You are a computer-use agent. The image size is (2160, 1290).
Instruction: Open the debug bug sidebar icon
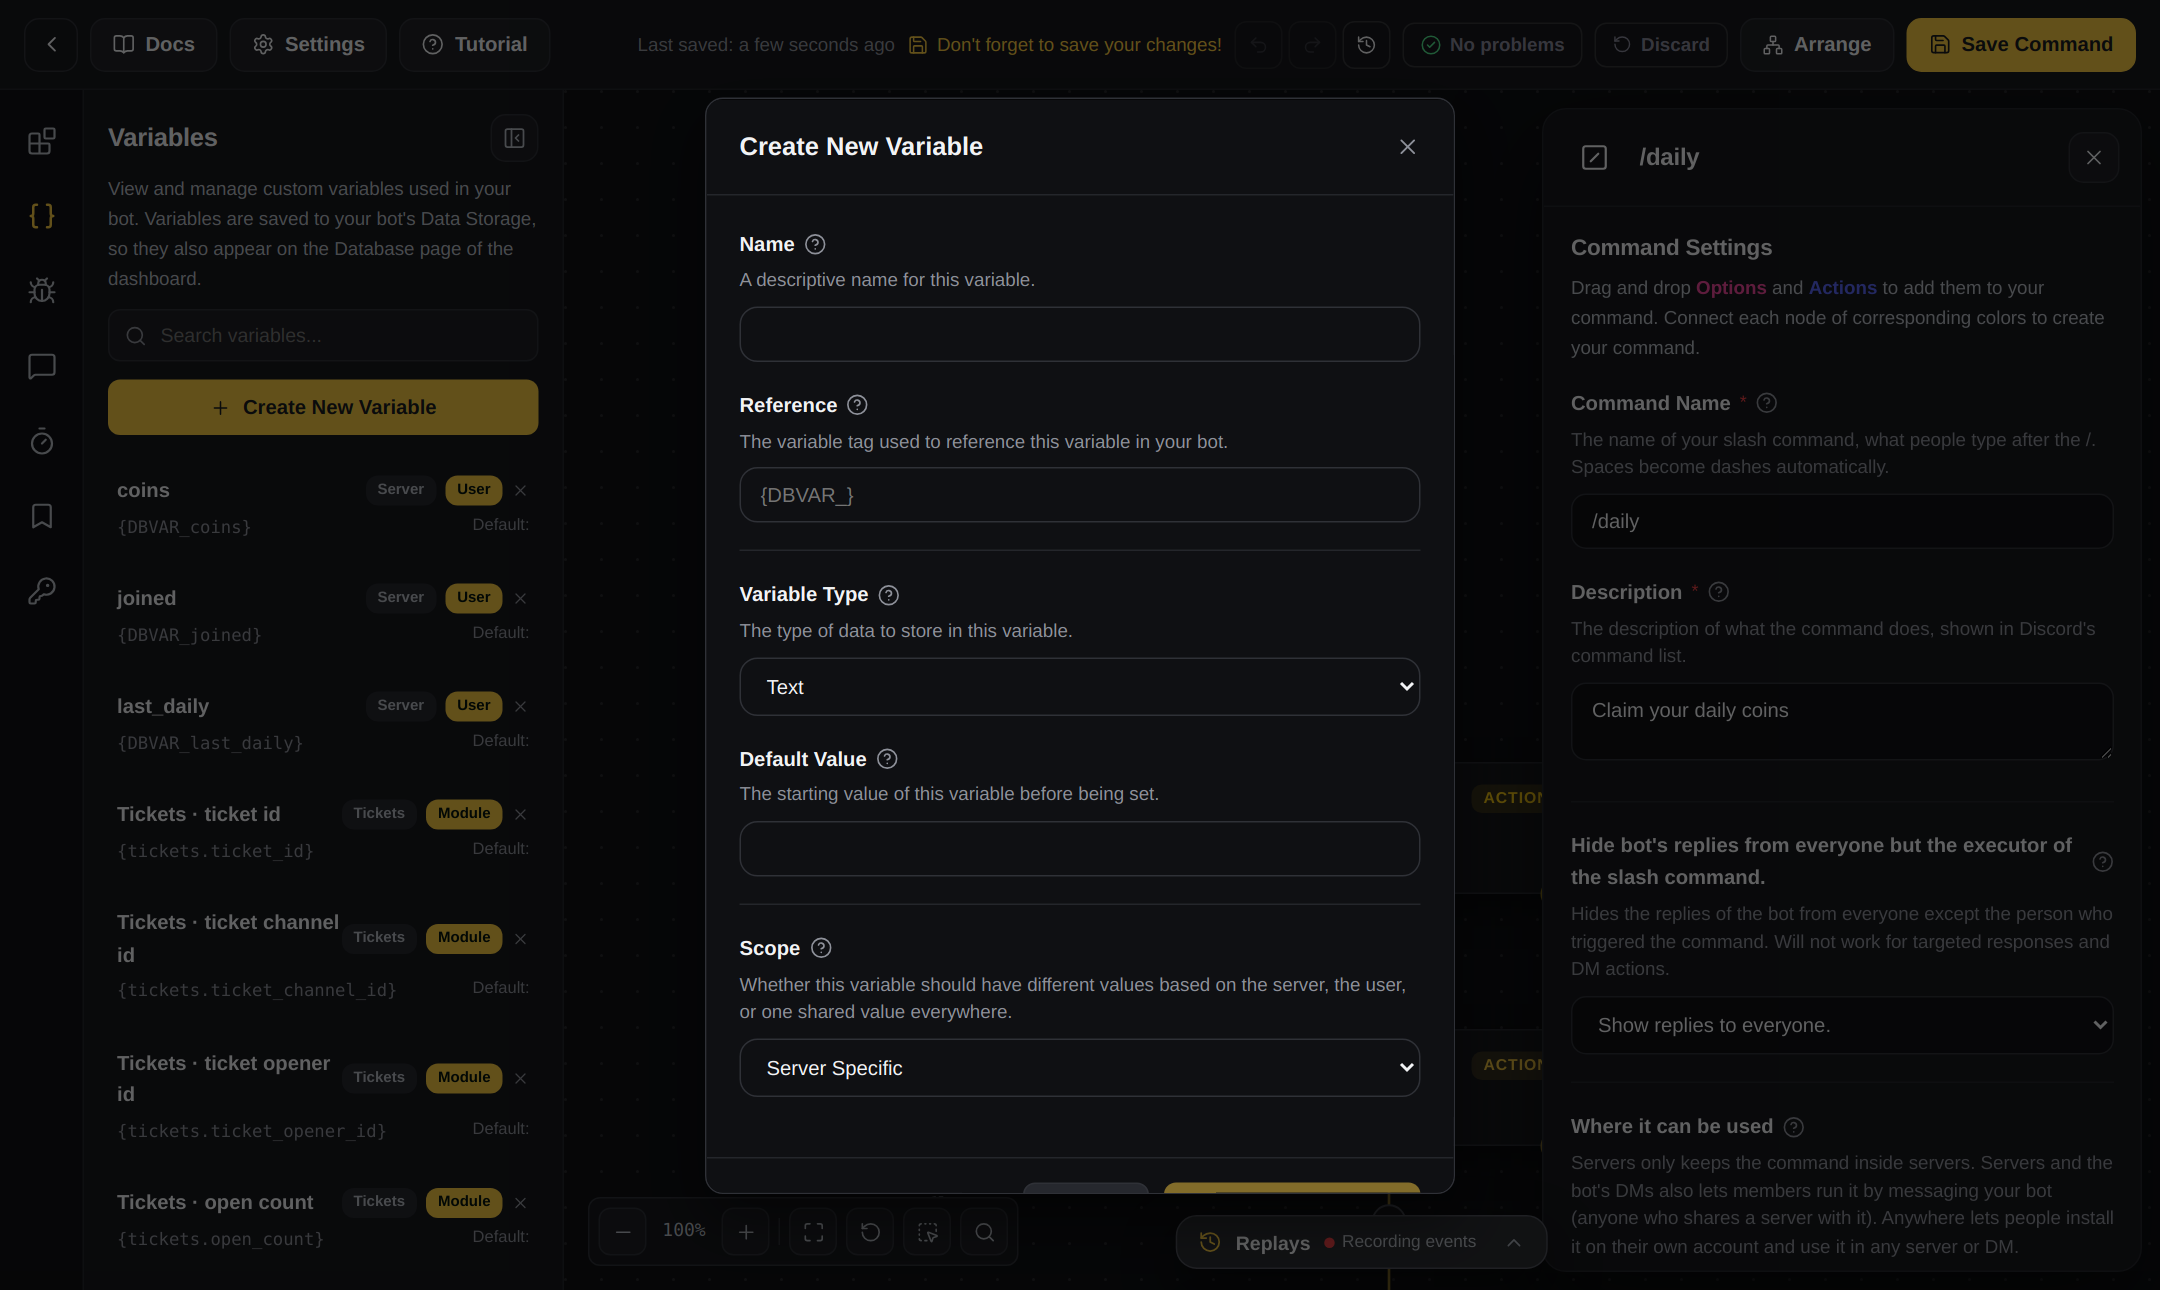click(x=42, y=291)
